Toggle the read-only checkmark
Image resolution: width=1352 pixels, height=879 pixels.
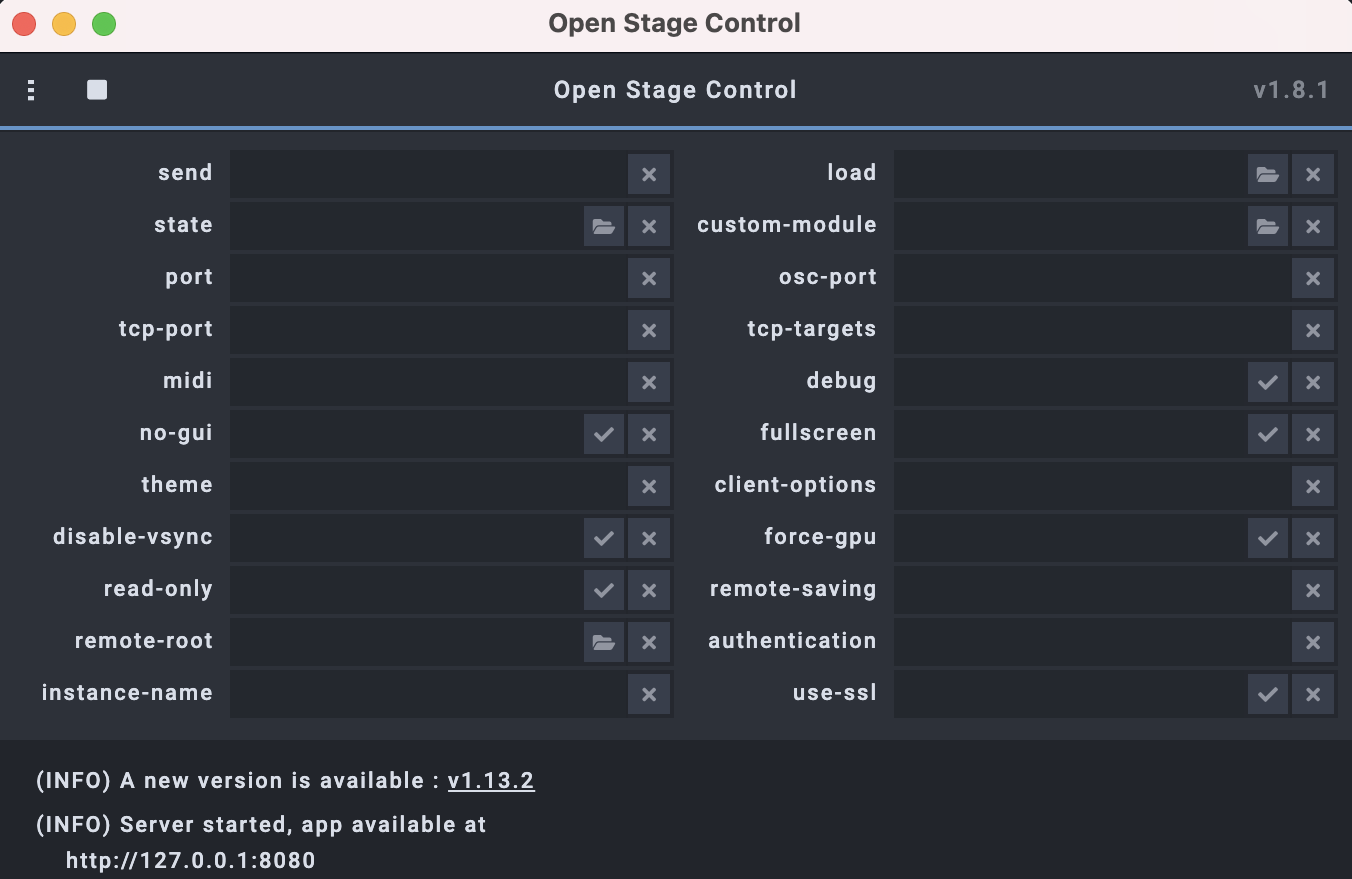click(x=604, y=590)
